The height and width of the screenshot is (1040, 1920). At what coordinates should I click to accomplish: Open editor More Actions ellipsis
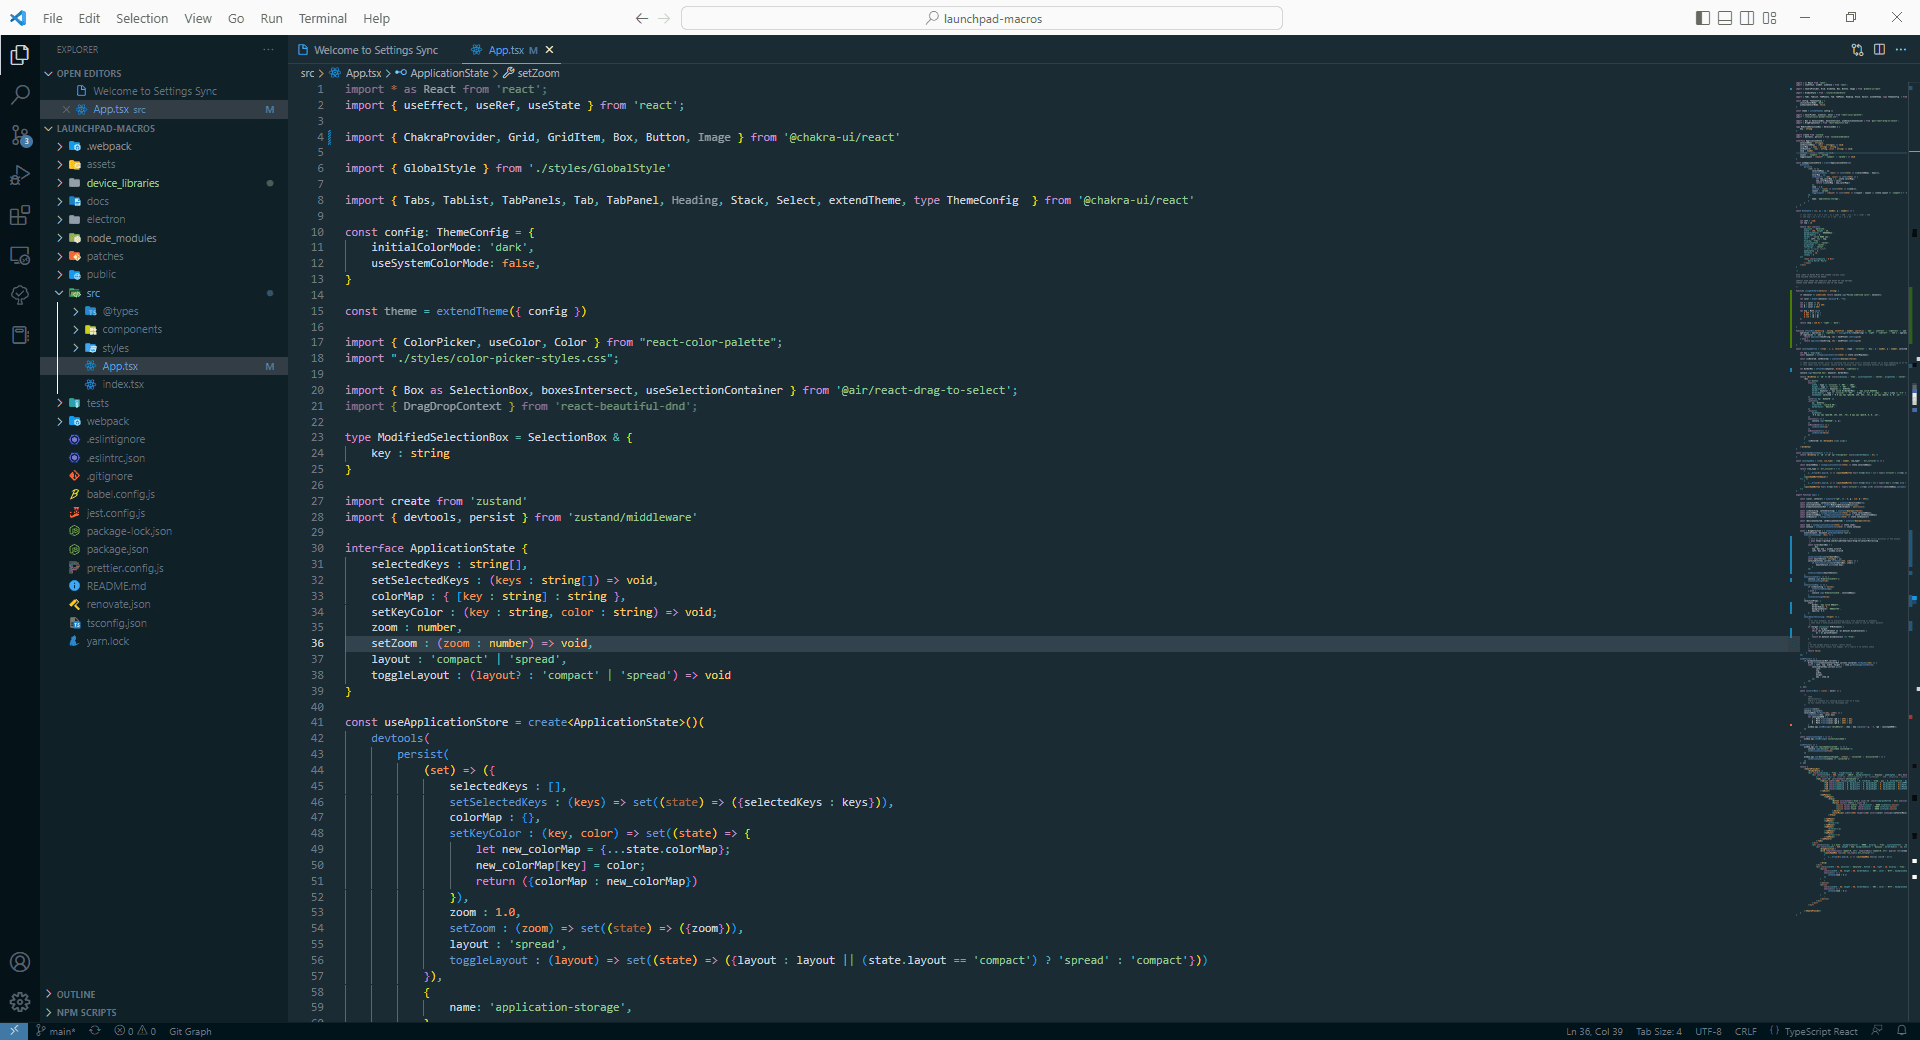pyautogui.click(x=1901, y=49)
